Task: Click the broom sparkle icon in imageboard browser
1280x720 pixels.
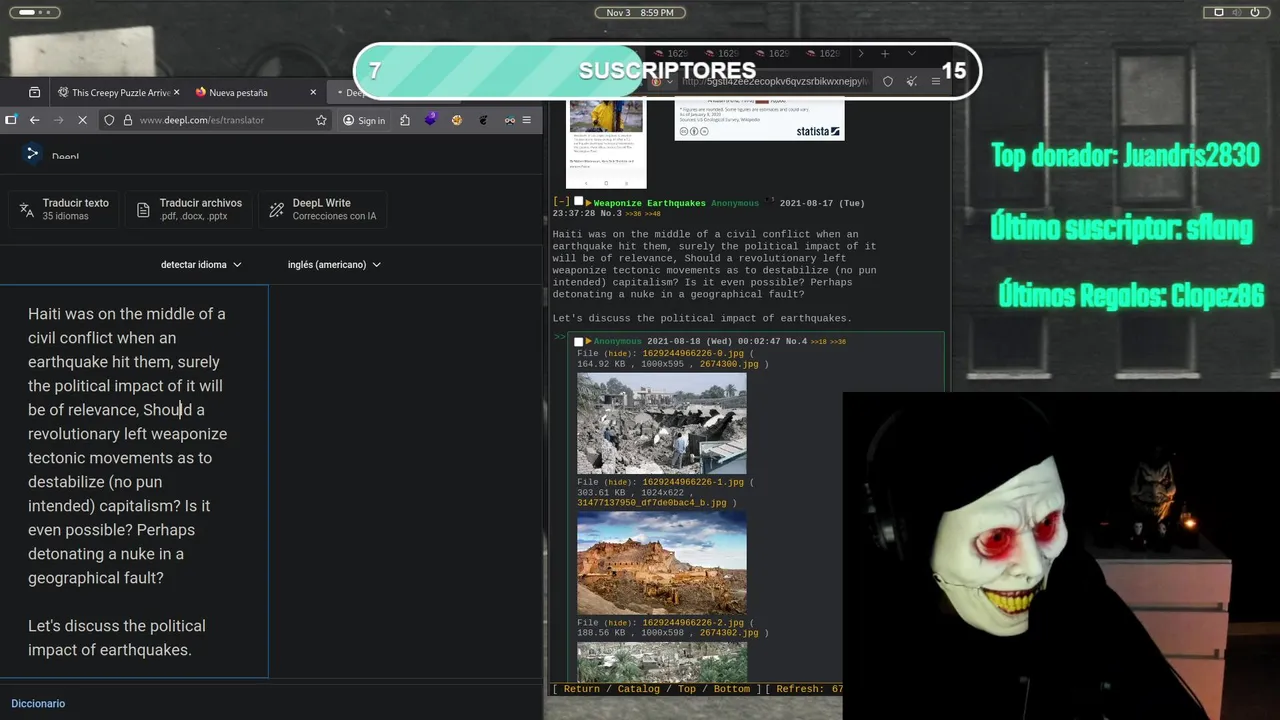Action: (x=911, y=81)
